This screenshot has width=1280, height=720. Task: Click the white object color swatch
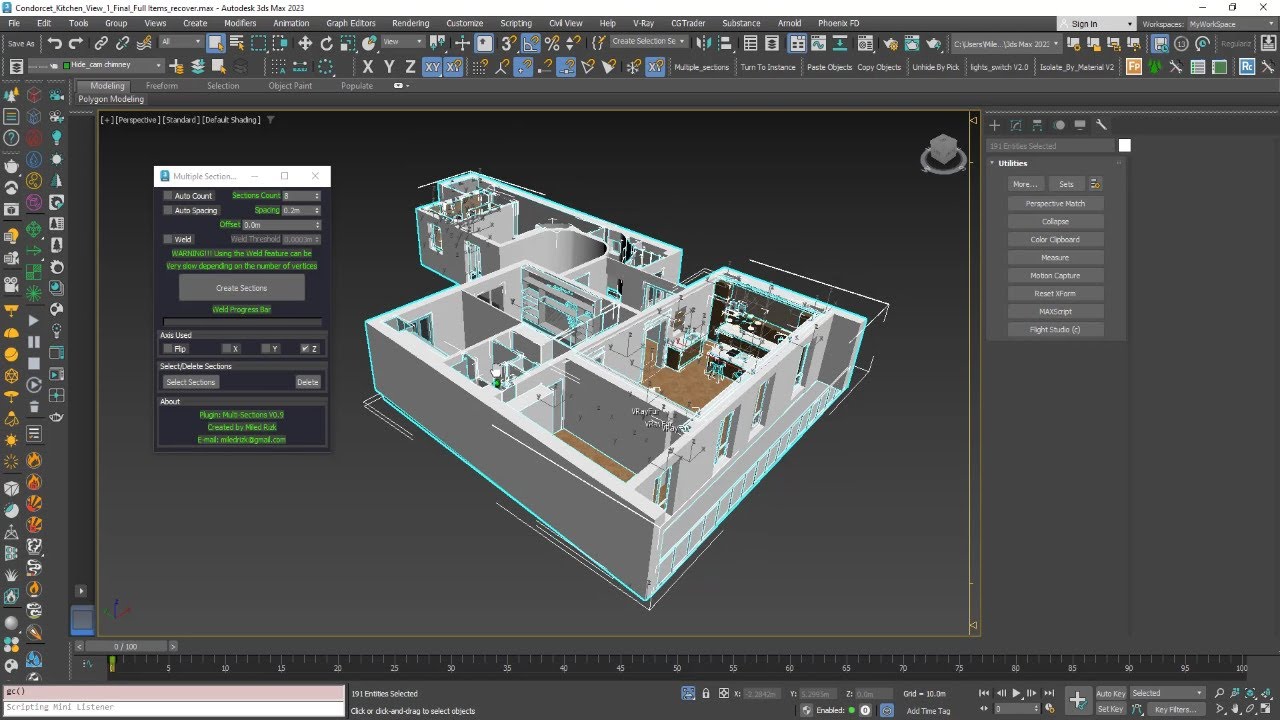pyautogui.click(x=1124, y=146)
